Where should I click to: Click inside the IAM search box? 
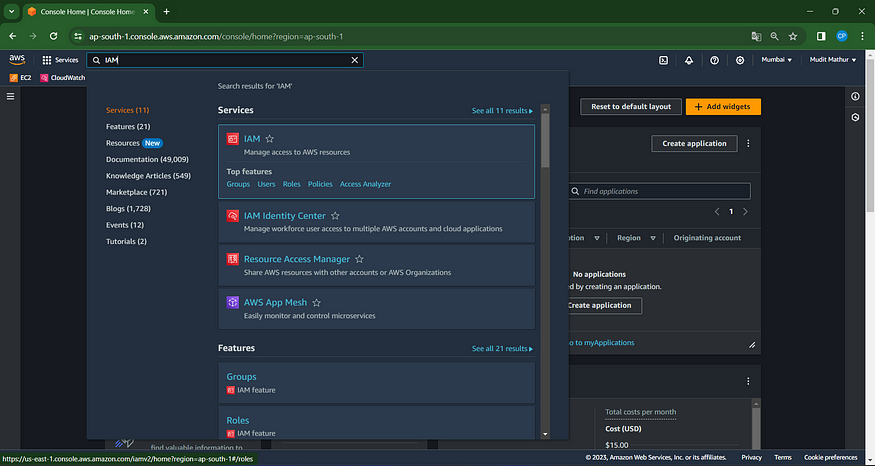coord(225,60)
